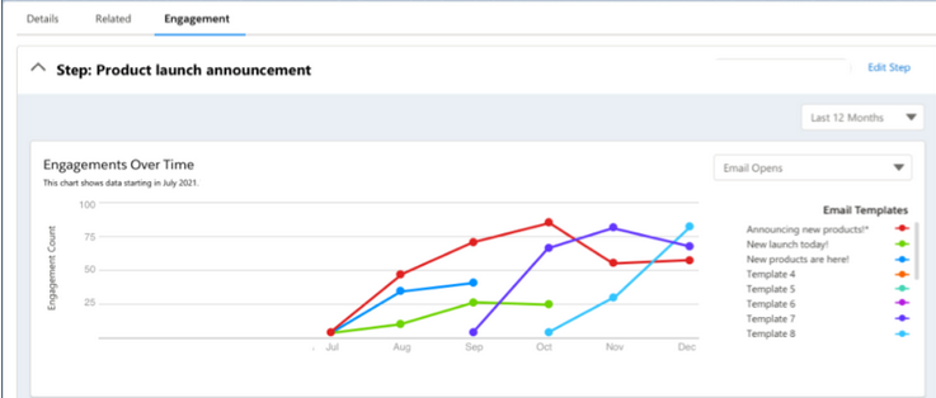Click the red line's October peak data point
The image size is (936, 398).
coord(548,223)
